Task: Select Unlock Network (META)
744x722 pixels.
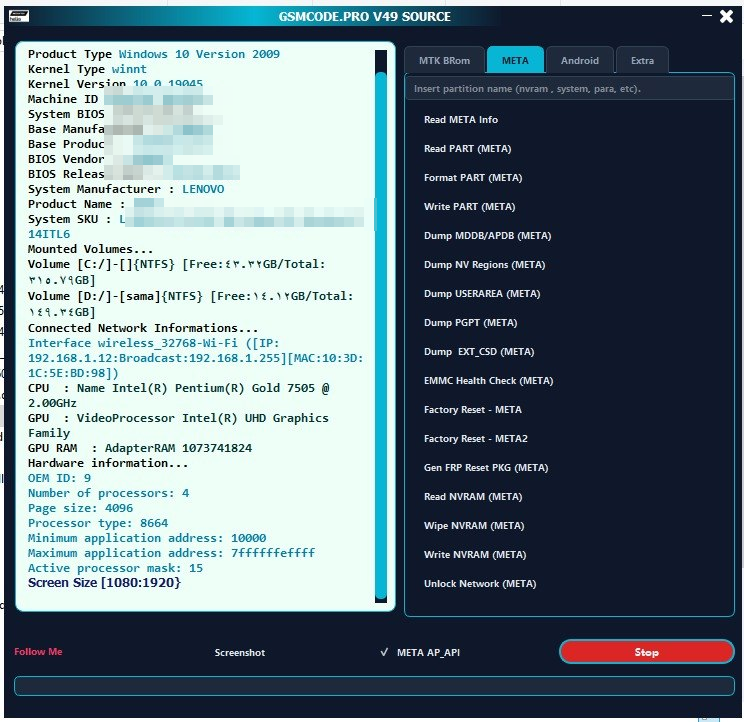Action: [x=480, y=583]
